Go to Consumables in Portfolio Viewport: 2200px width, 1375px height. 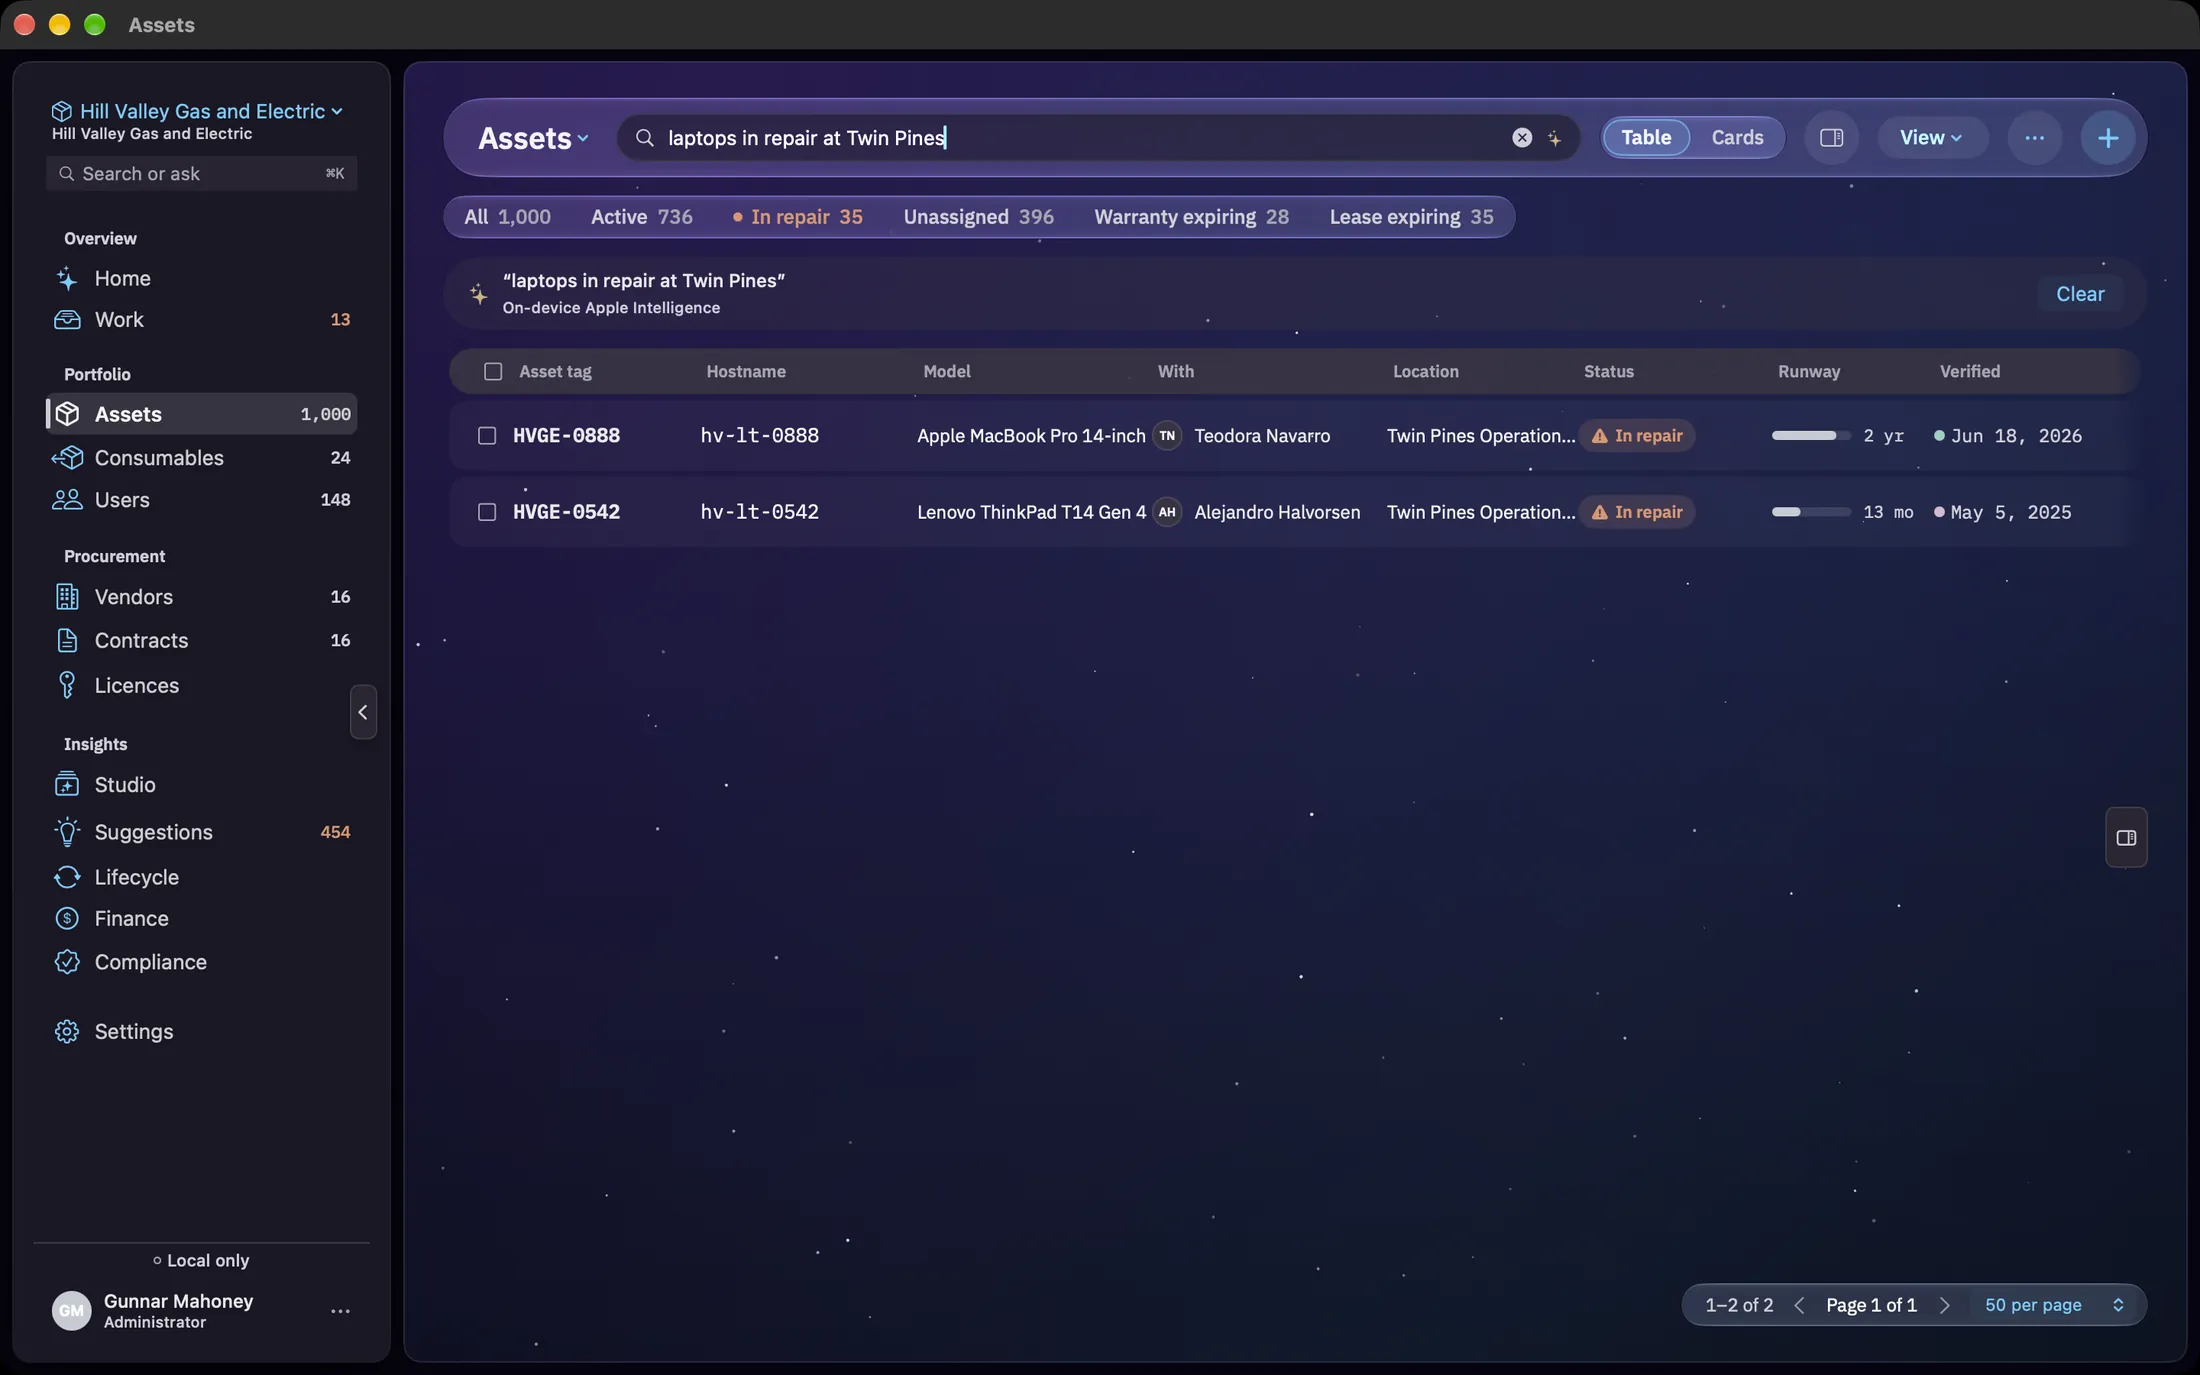[201, 457]
